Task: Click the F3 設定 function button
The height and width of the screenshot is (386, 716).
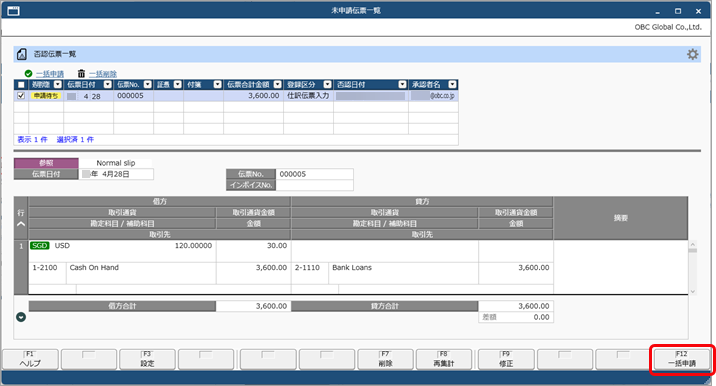Action: [147, 360]
